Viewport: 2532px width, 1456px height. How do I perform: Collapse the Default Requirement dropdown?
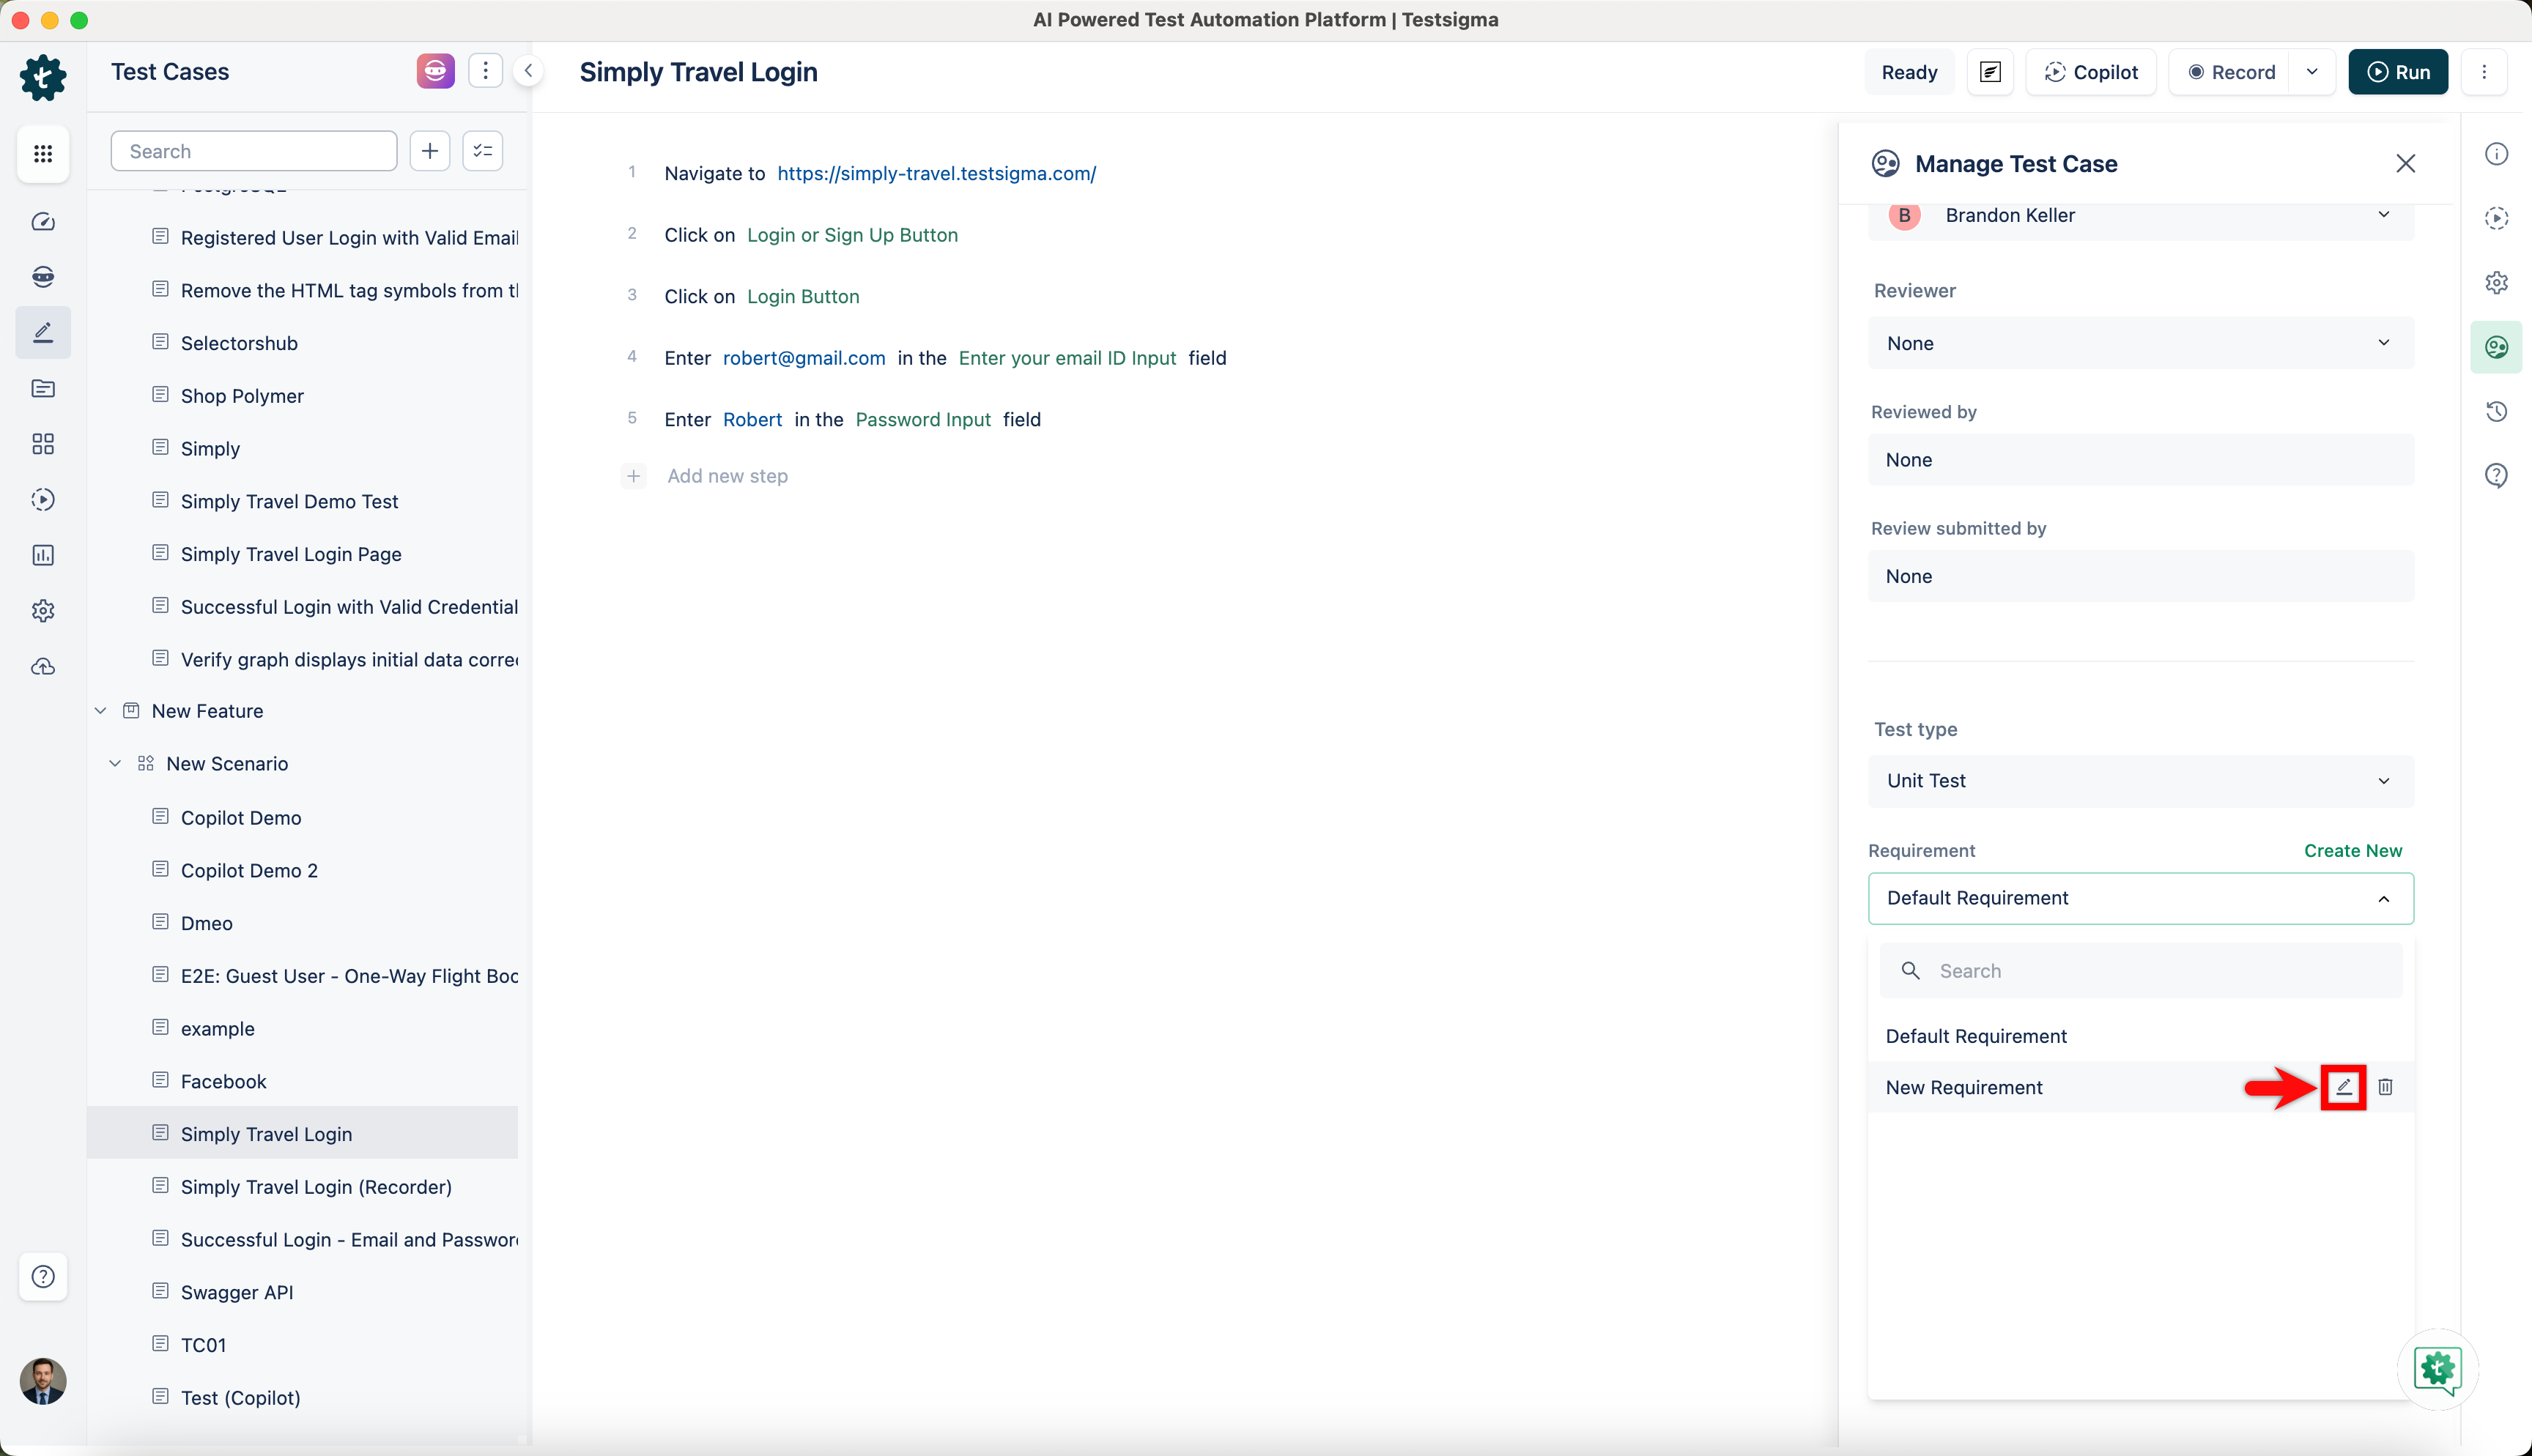(x=2141, y=898)
